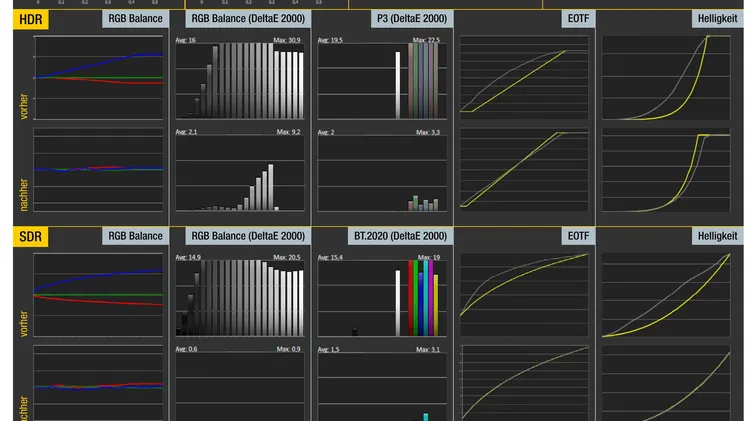Open the SDR vorher EOTF curve chart
The image size is (750, 421).
point(525,294)
